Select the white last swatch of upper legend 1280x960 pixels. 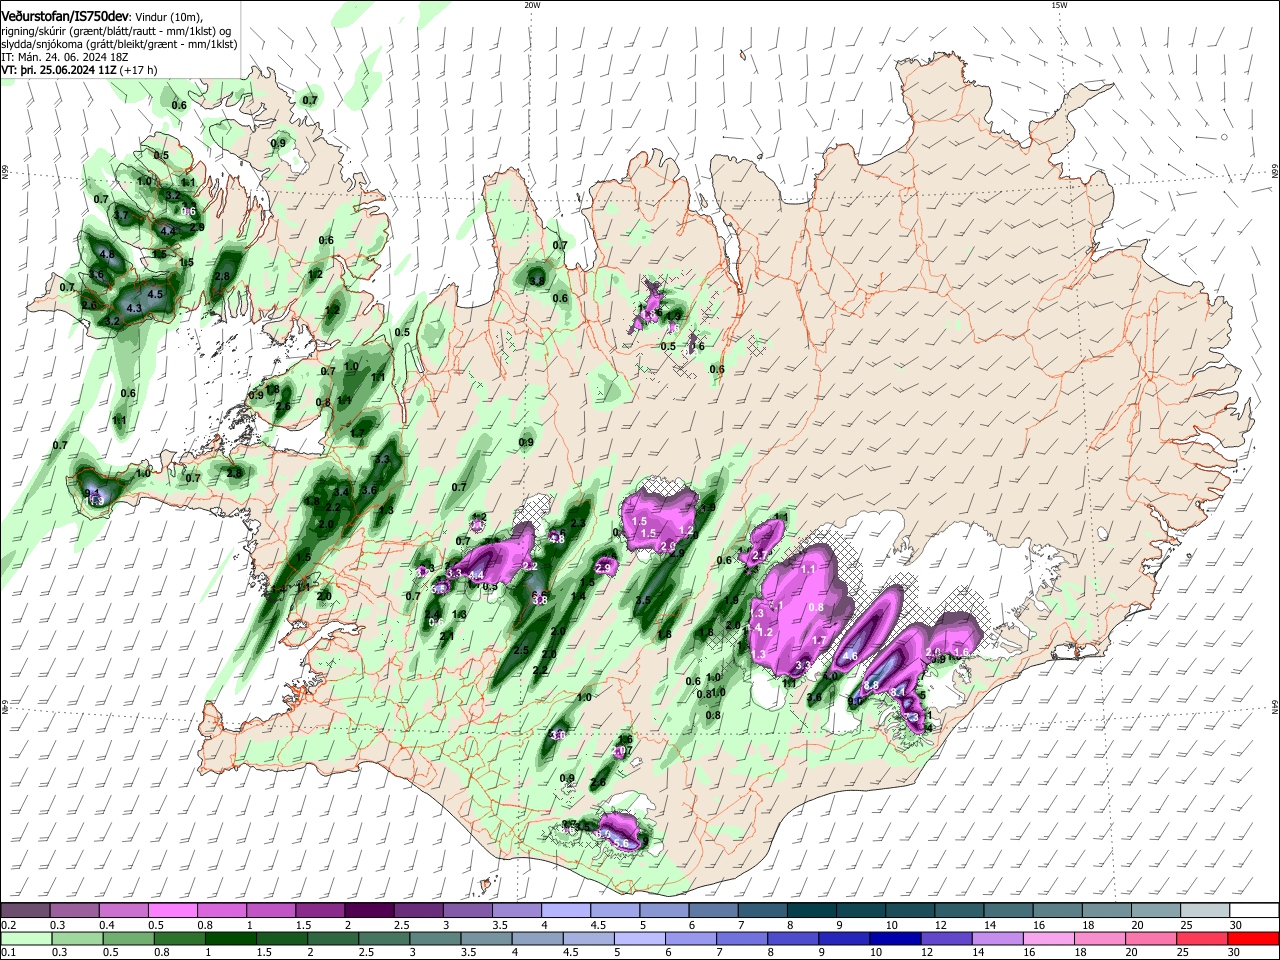click(x=1253, y=910)
